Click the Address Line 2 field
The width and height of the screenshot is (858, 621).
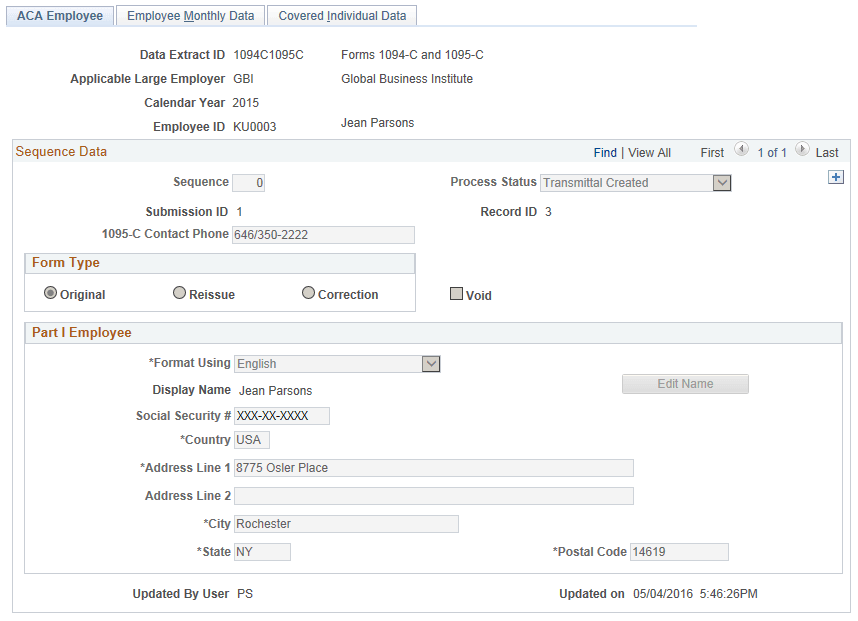coord(433,495)
